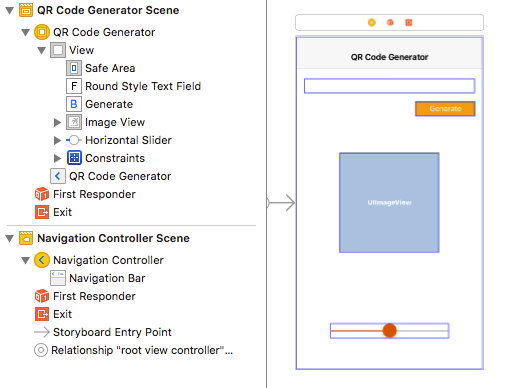This screenshot has width=512, height=388.
Task: Click the red Exit icon in scene dock
Action: [x=409, y=22]
